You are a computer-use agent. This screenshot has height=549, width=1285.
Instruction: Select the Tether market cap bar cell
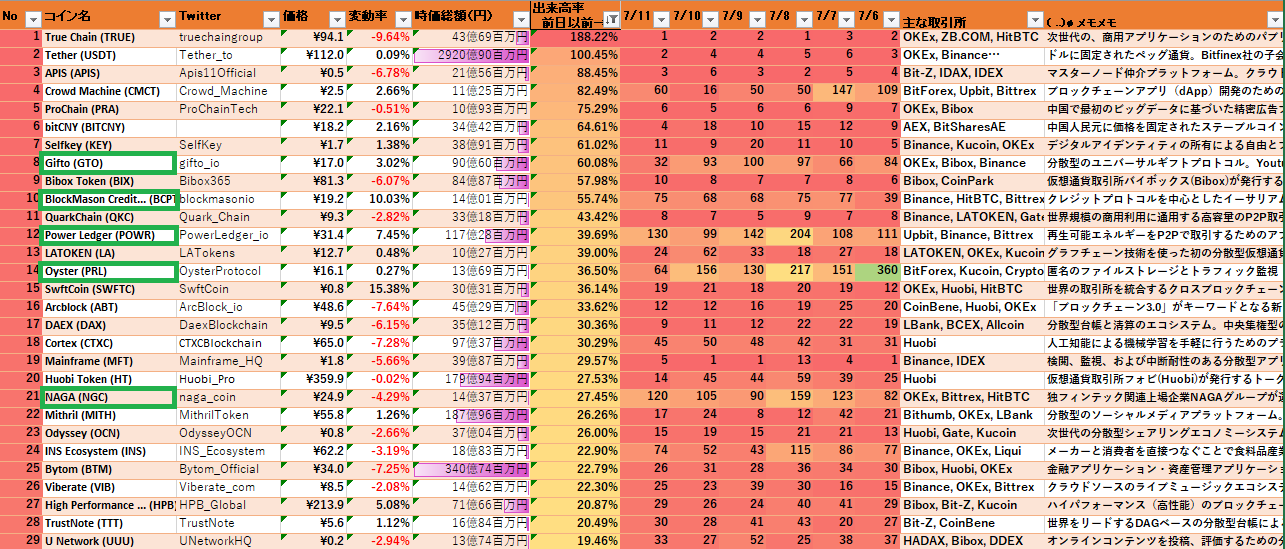[x=470, y=55]
